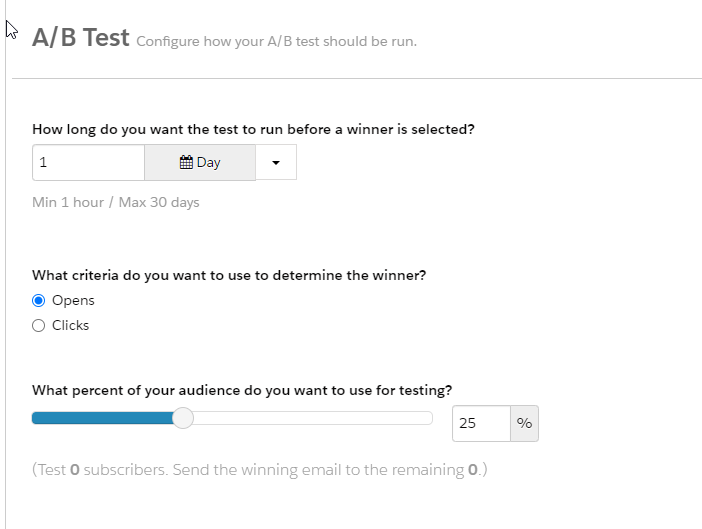This screenshot has height=529, width=702.
Task: Click the "Test 0 subscribers" summary text
Action: 259,469
